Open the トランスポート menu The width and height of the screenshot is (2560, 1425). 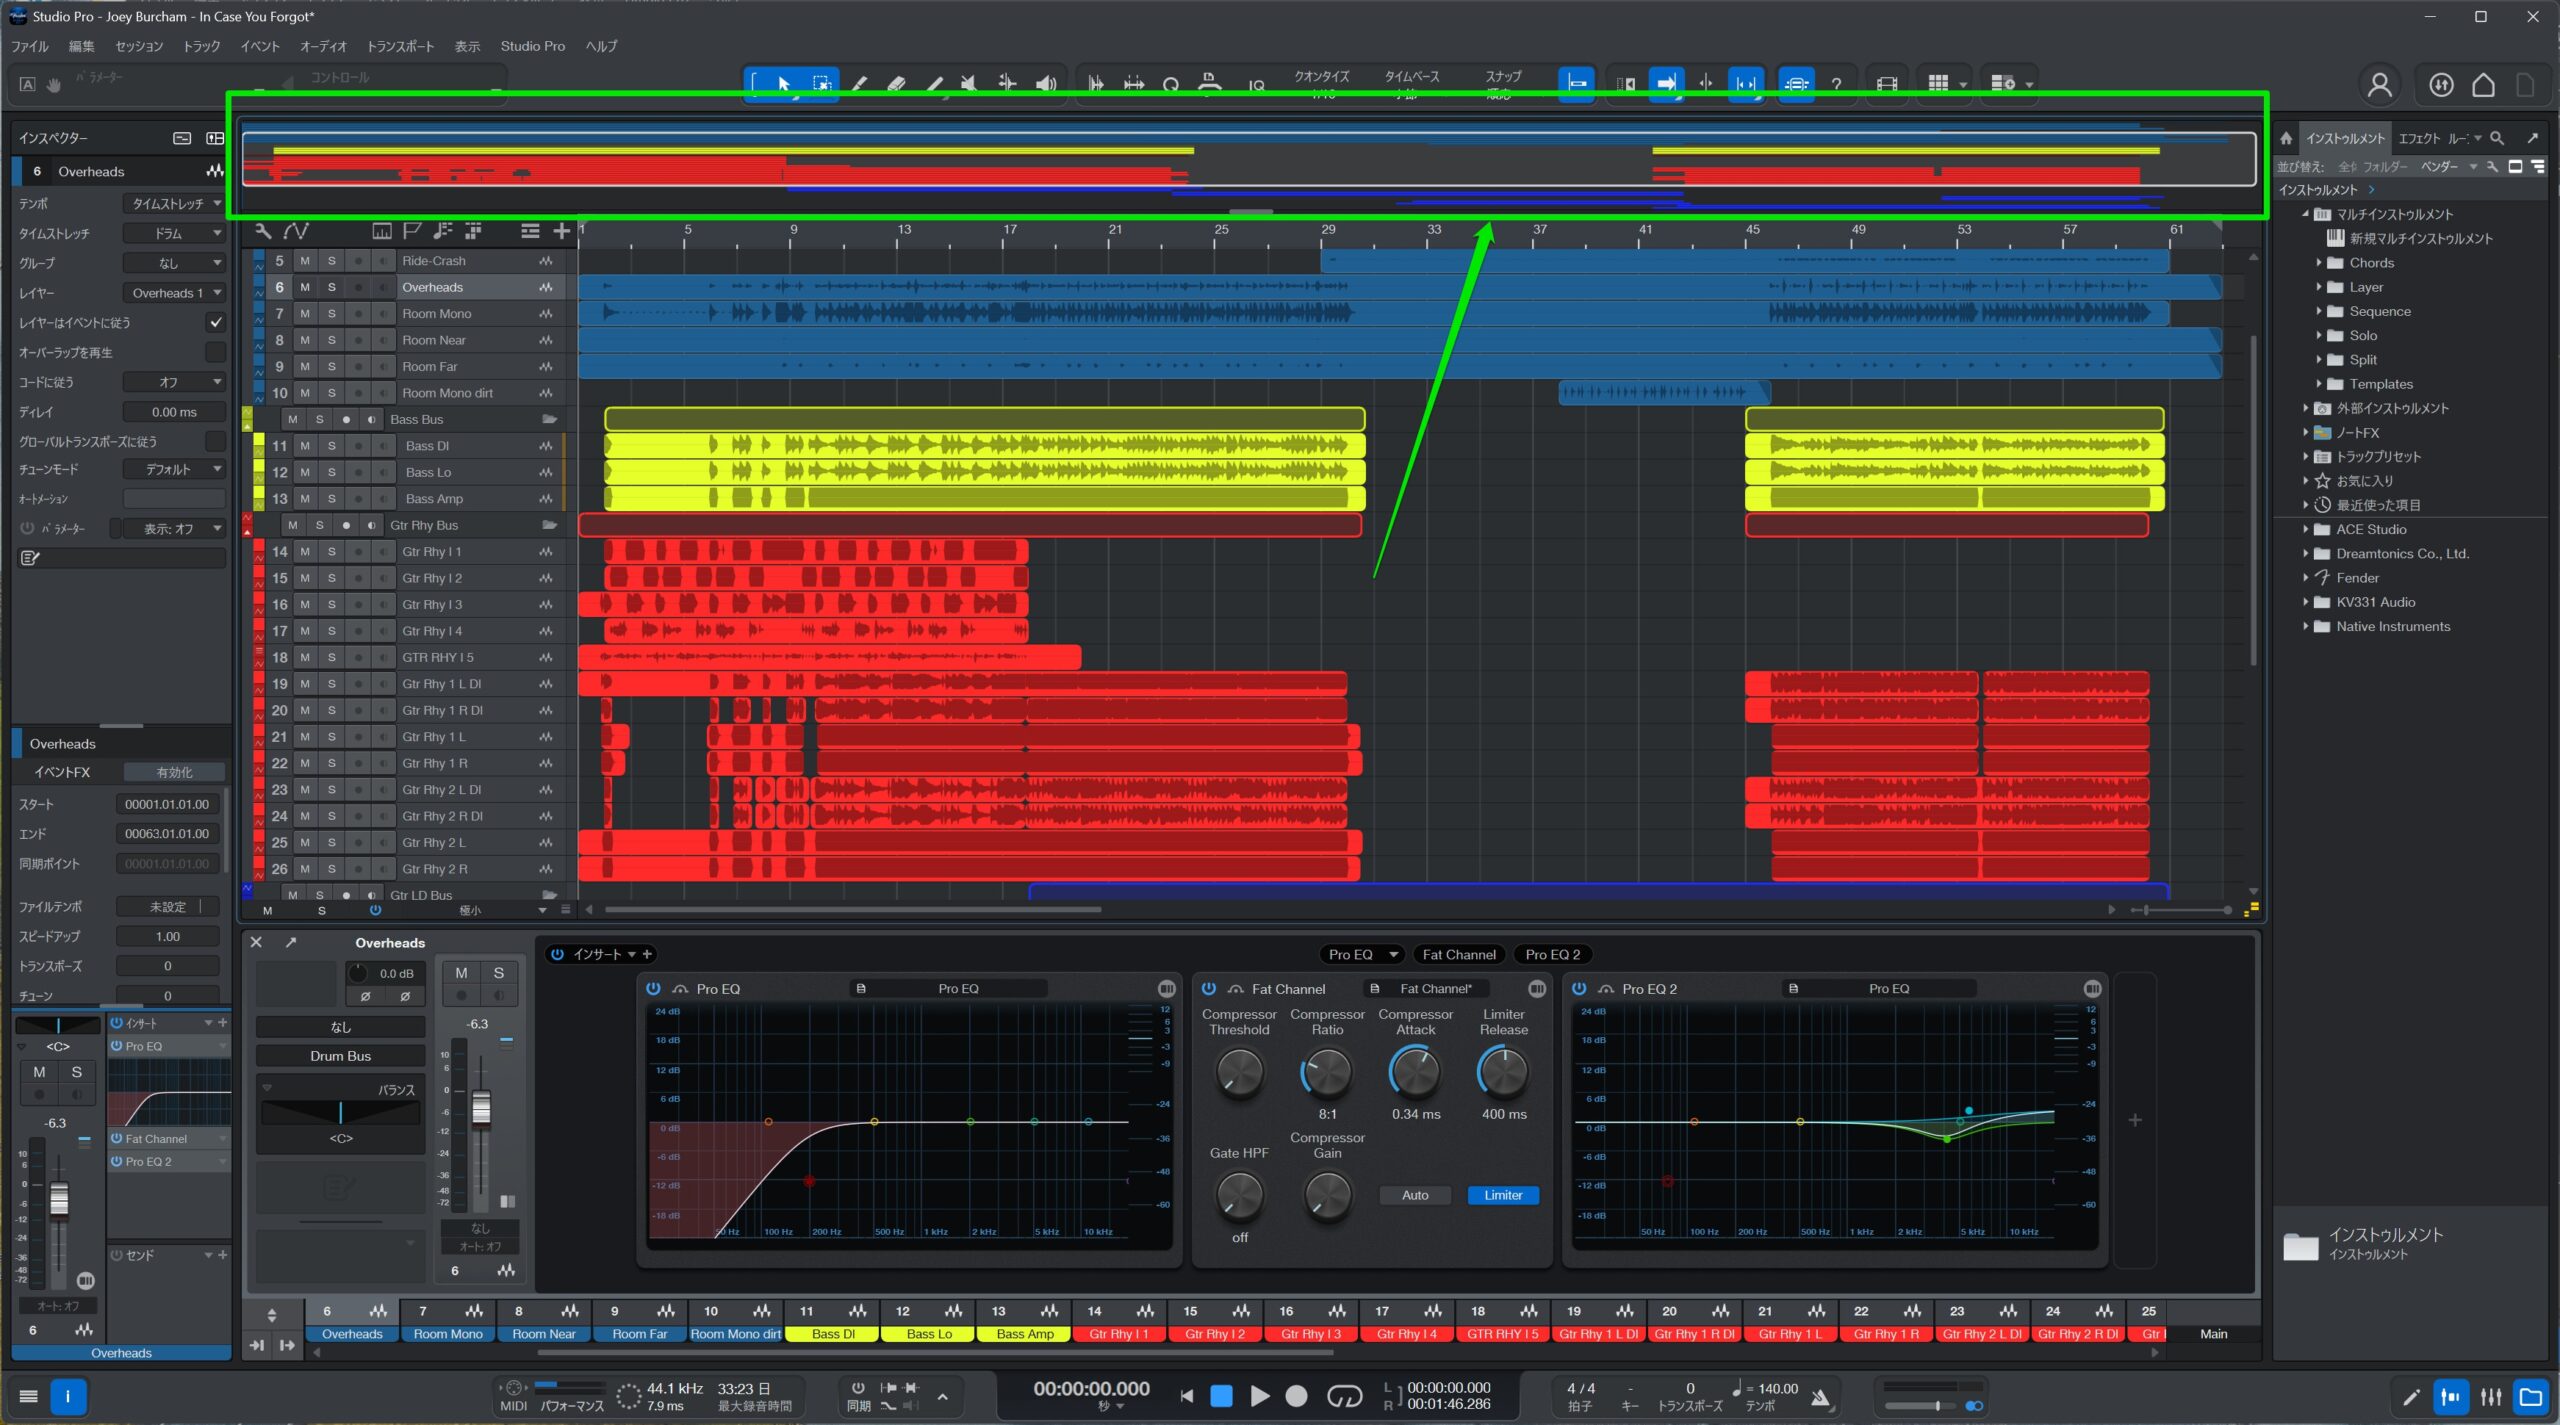pyautogui.click(x=400, y=46)
